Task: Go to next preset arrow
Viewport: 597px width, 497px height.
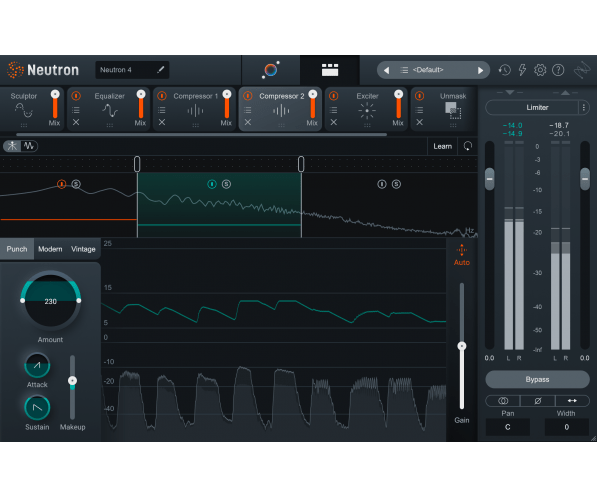Action: (x=480, y=70)
